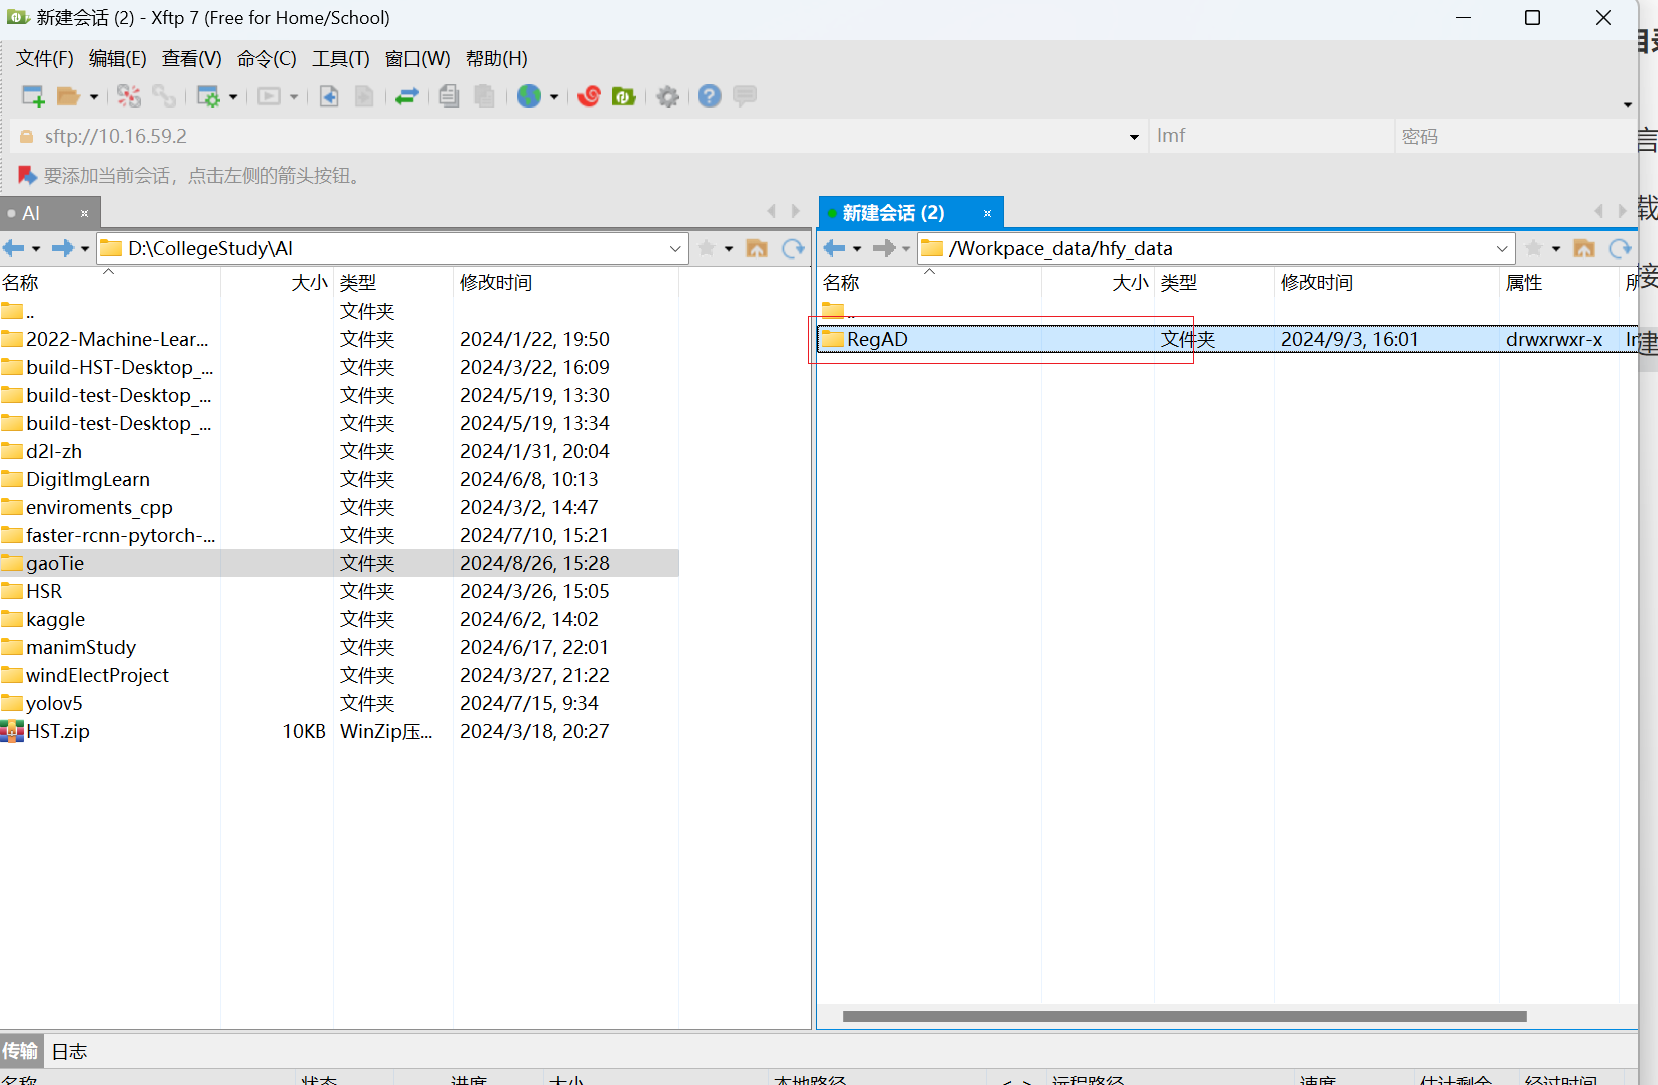Select the HST.zip file

[x=339, y=731]
